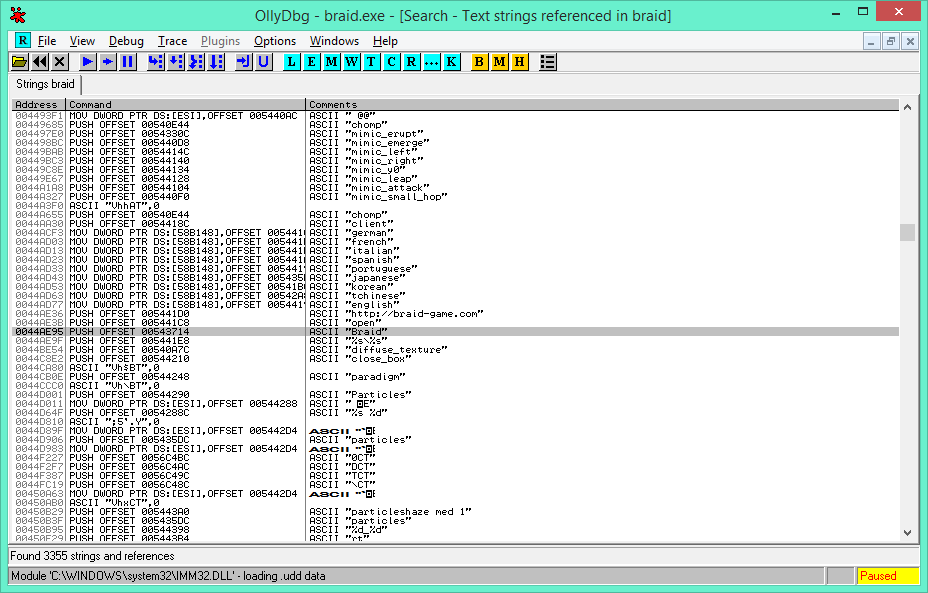Open the Log window (L) button

pos(291,62)
